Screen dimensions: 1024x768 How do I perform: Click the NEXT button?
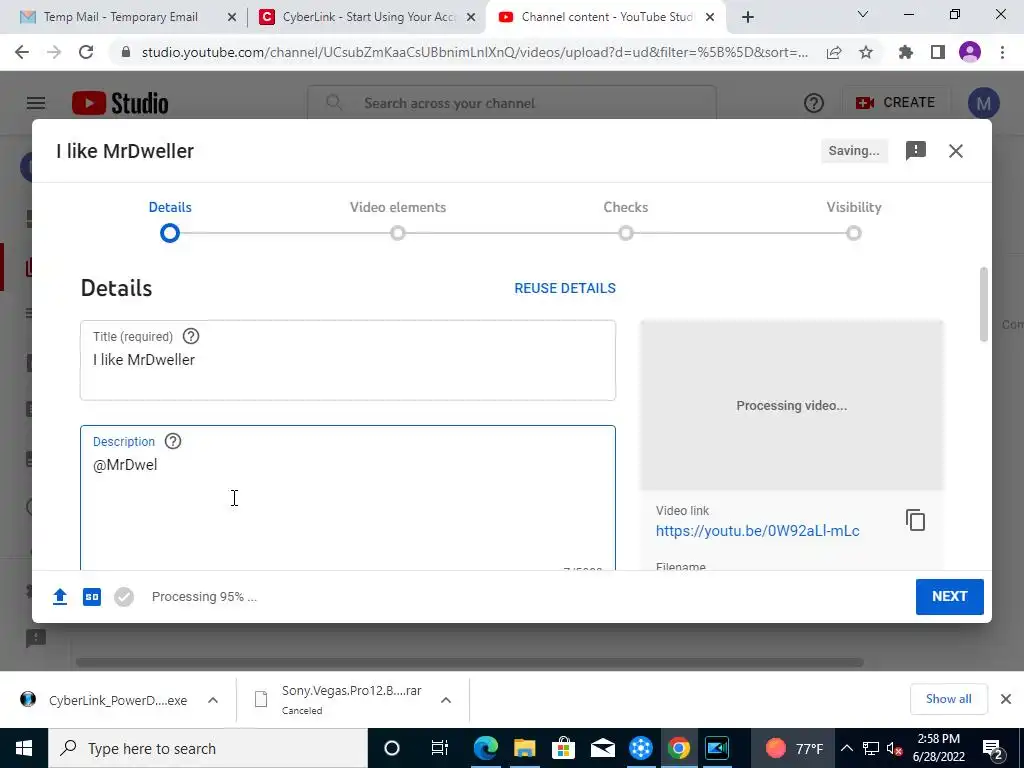(950, 596)
